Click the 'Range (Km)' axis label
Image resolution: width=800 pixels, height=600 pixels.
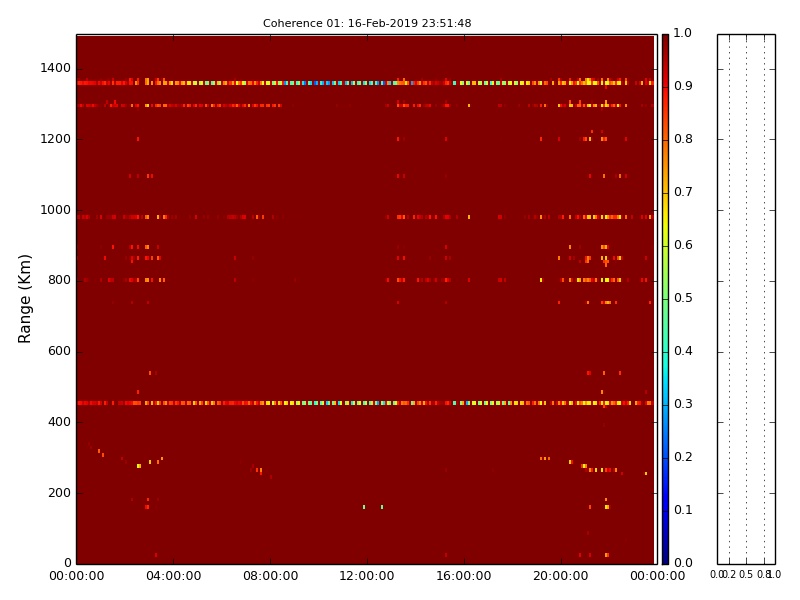click(24, 299)
